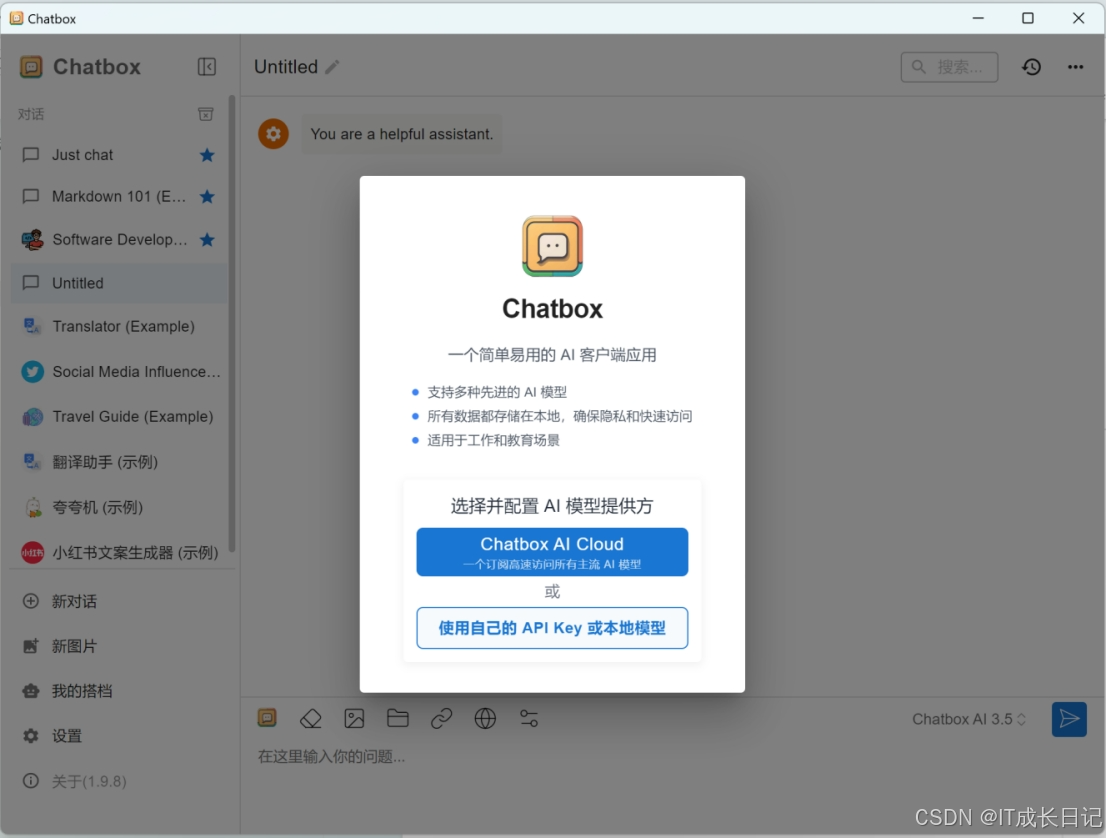
Task: Collapse the sidebar with the panel icon
Action: click(x=206, y=66)
